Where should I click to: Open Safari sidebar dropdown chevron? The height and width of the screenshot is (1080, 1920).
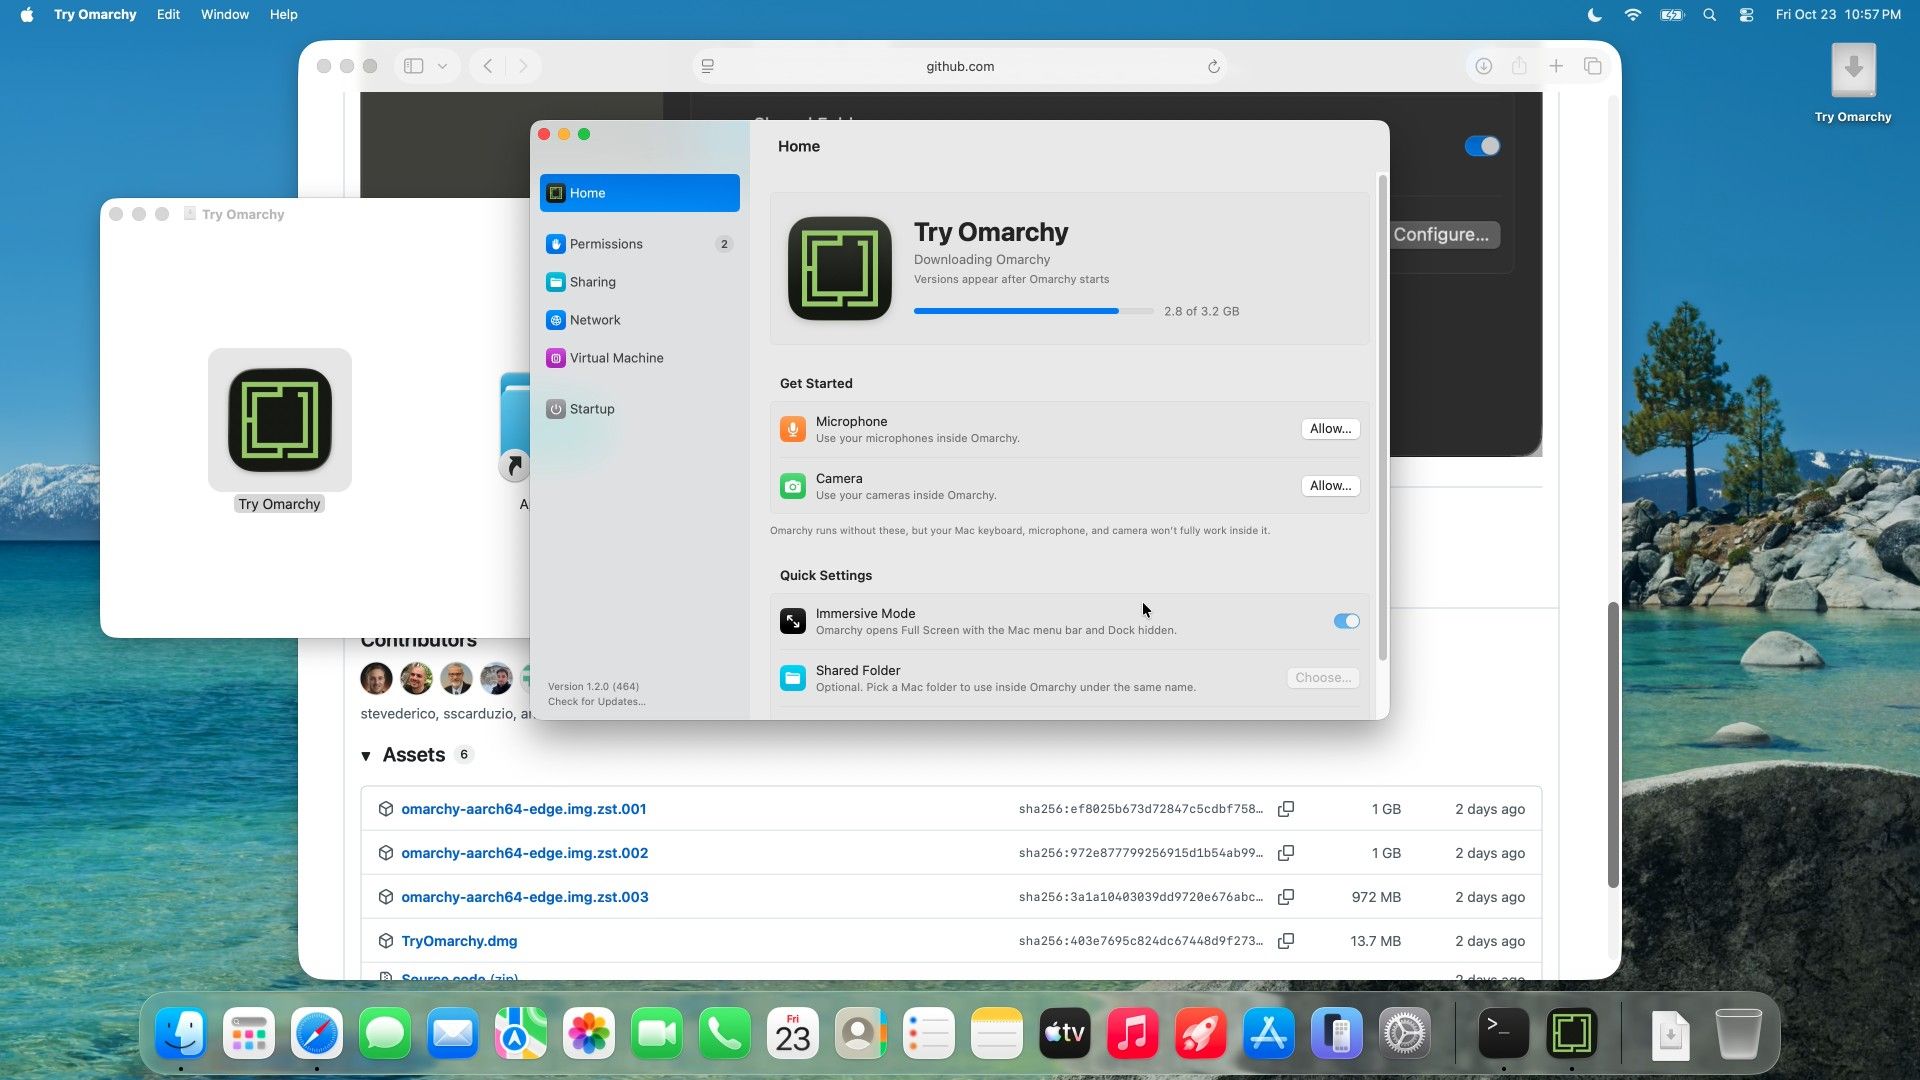[x=442, y=66]
